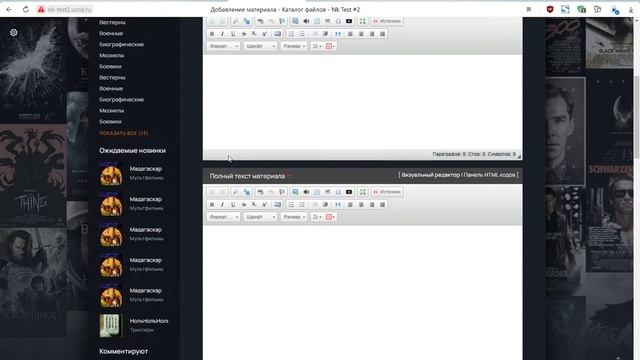Insert YouTube video in the top editor
This screenshot has width=640, height=360.
(x=349, y=21)
